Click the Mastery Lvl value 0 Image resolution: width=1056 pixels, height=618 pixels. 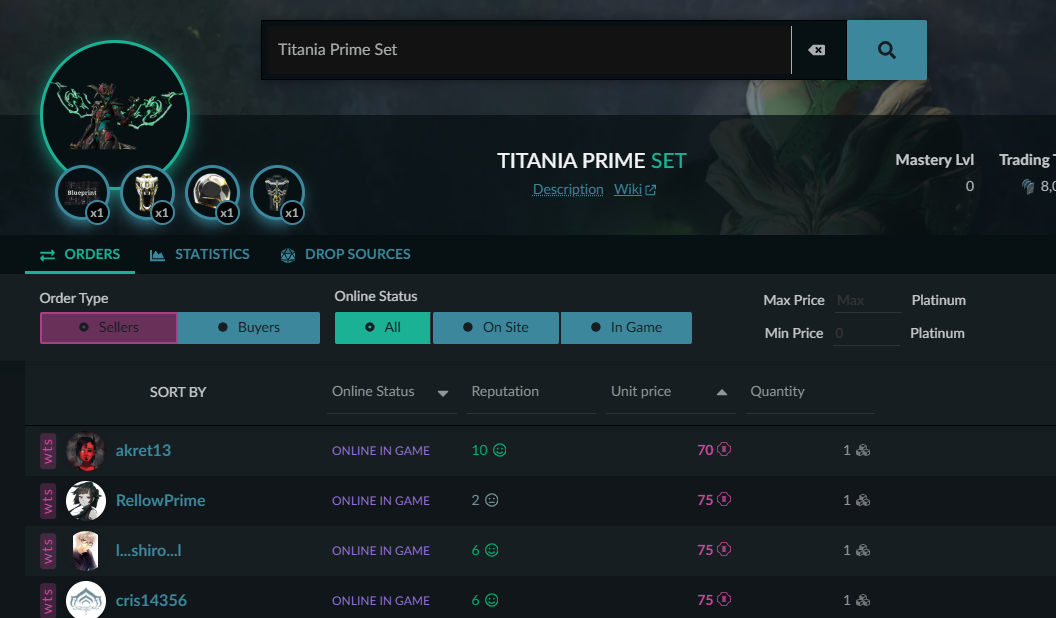point(970,186)
